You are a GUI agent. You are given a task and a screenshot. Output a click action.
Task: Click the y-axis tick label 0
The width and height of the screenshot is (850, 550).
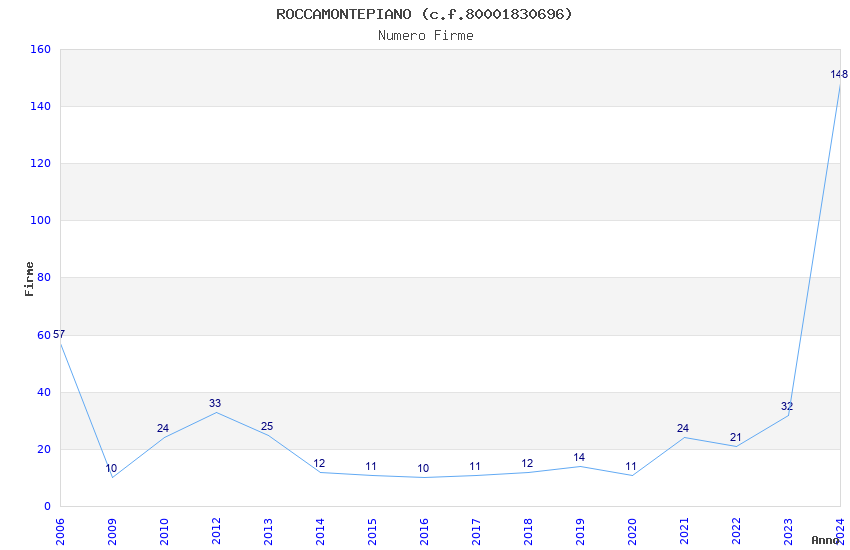click(x=48, y=506)
